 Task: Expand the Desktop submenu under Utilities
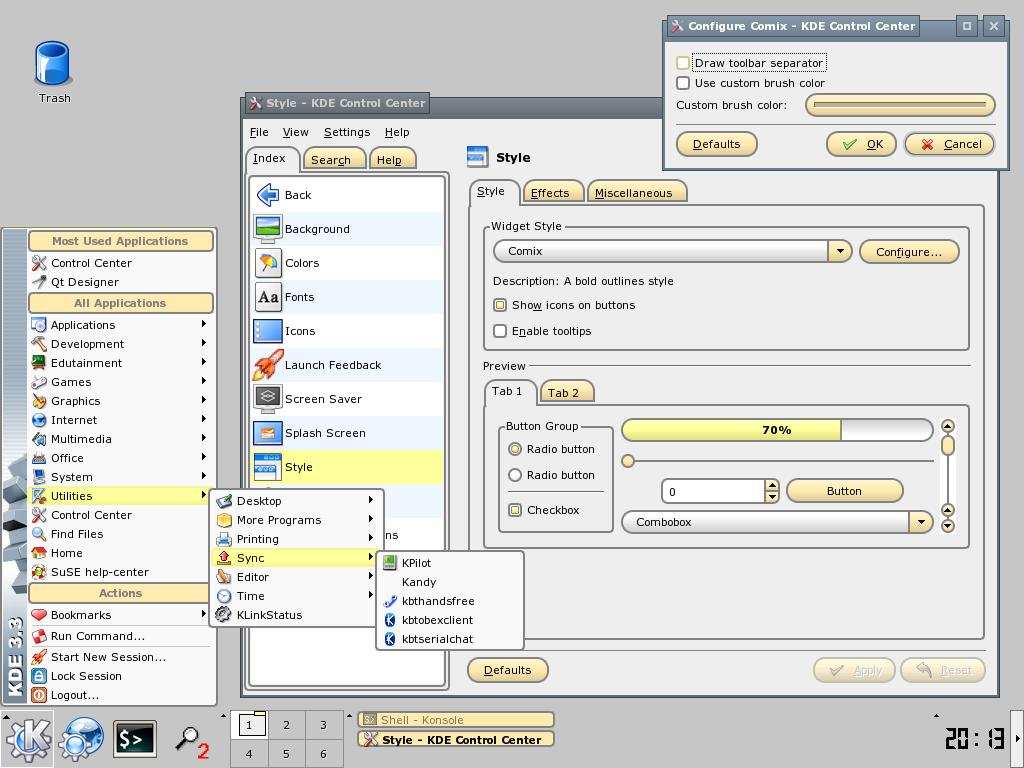[x=298, y=501]
